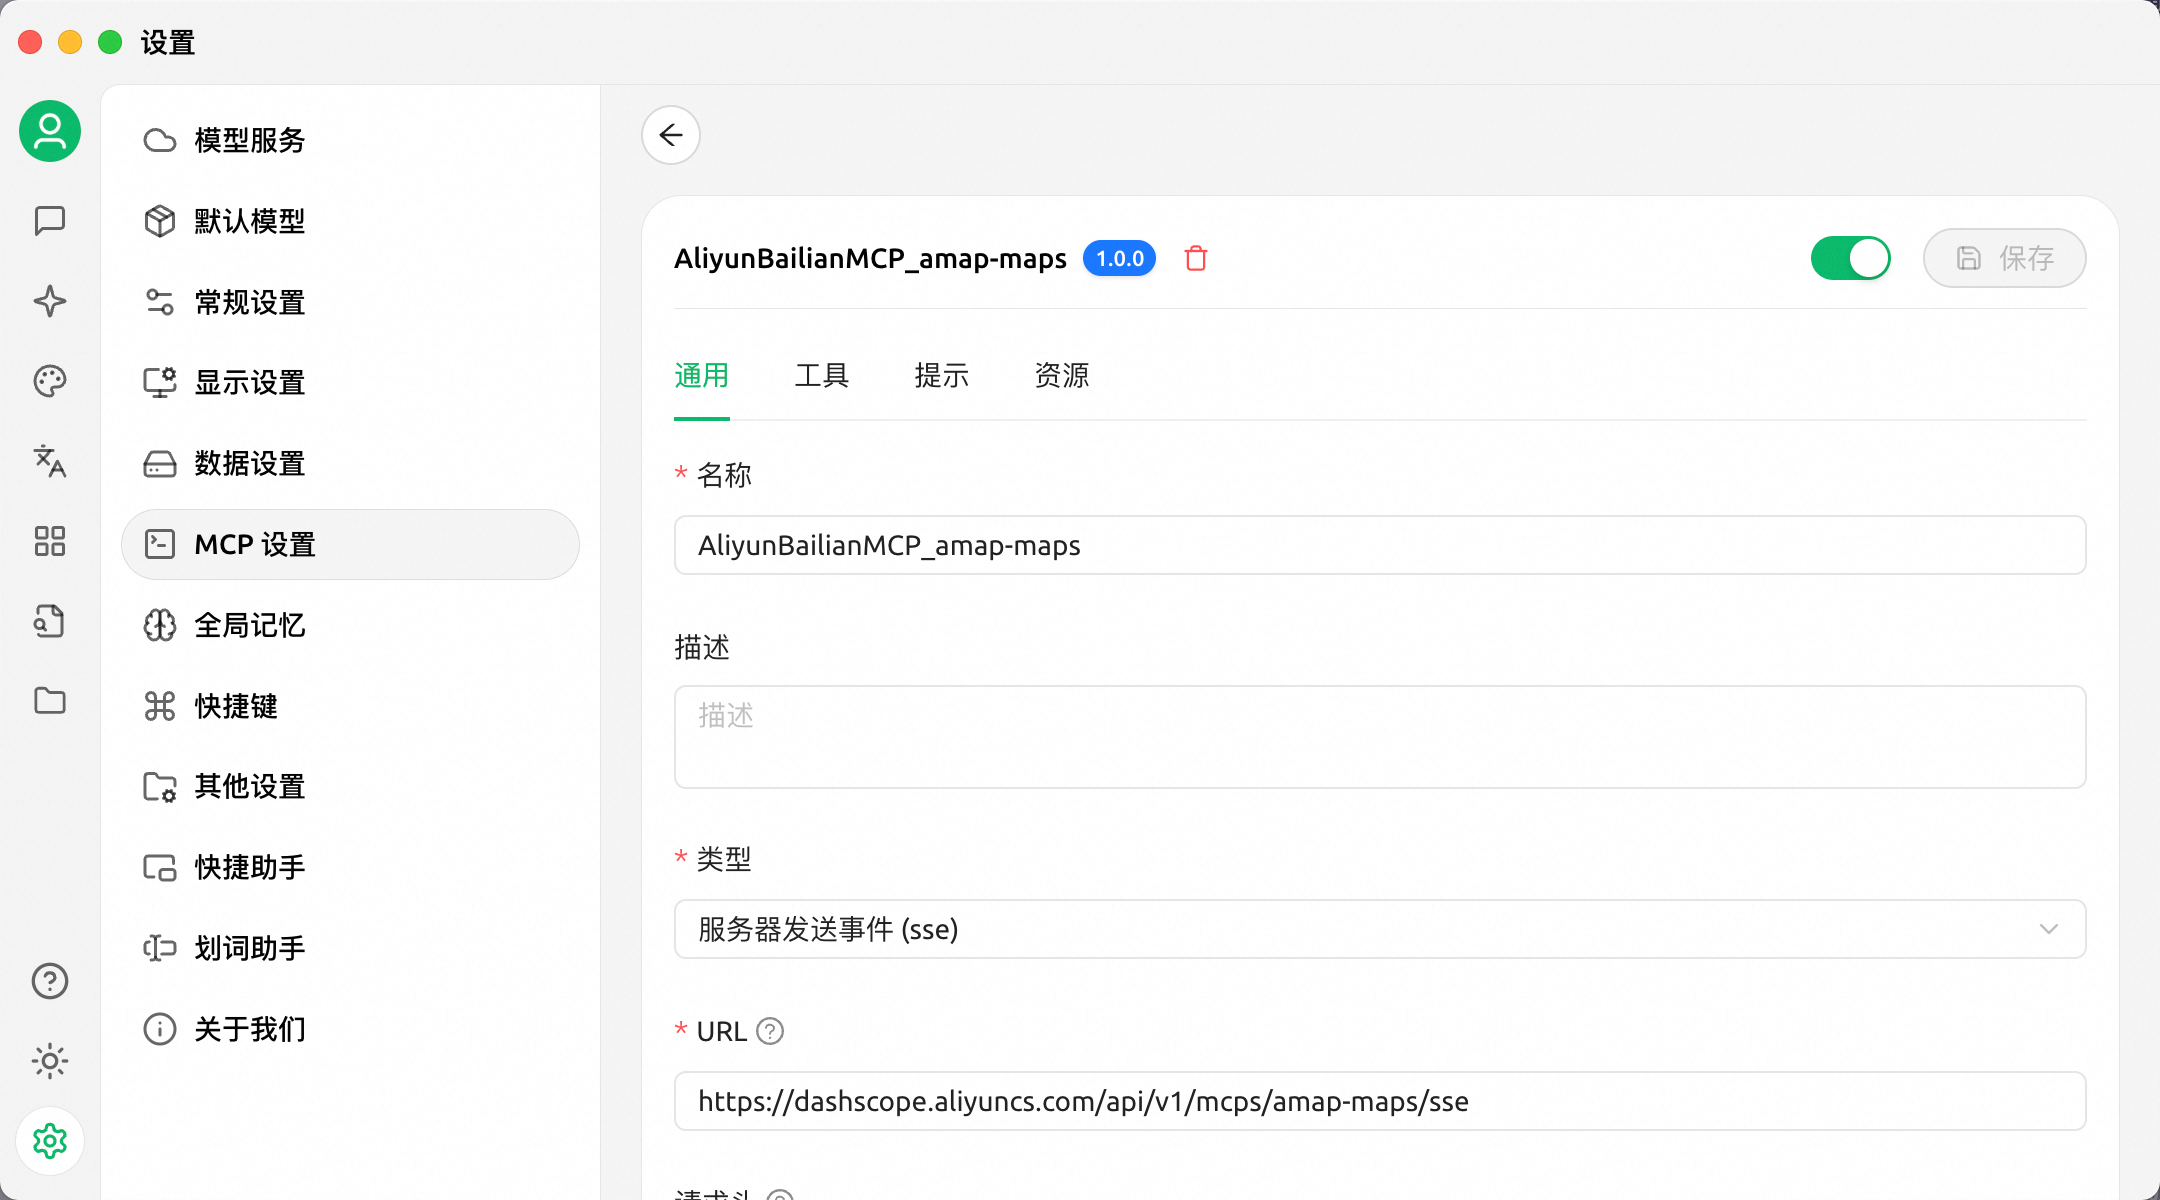This screenshot has width=2160, height=1200.
Task: Delete server with red trash icon
Action: click(x=1196, y=258)
